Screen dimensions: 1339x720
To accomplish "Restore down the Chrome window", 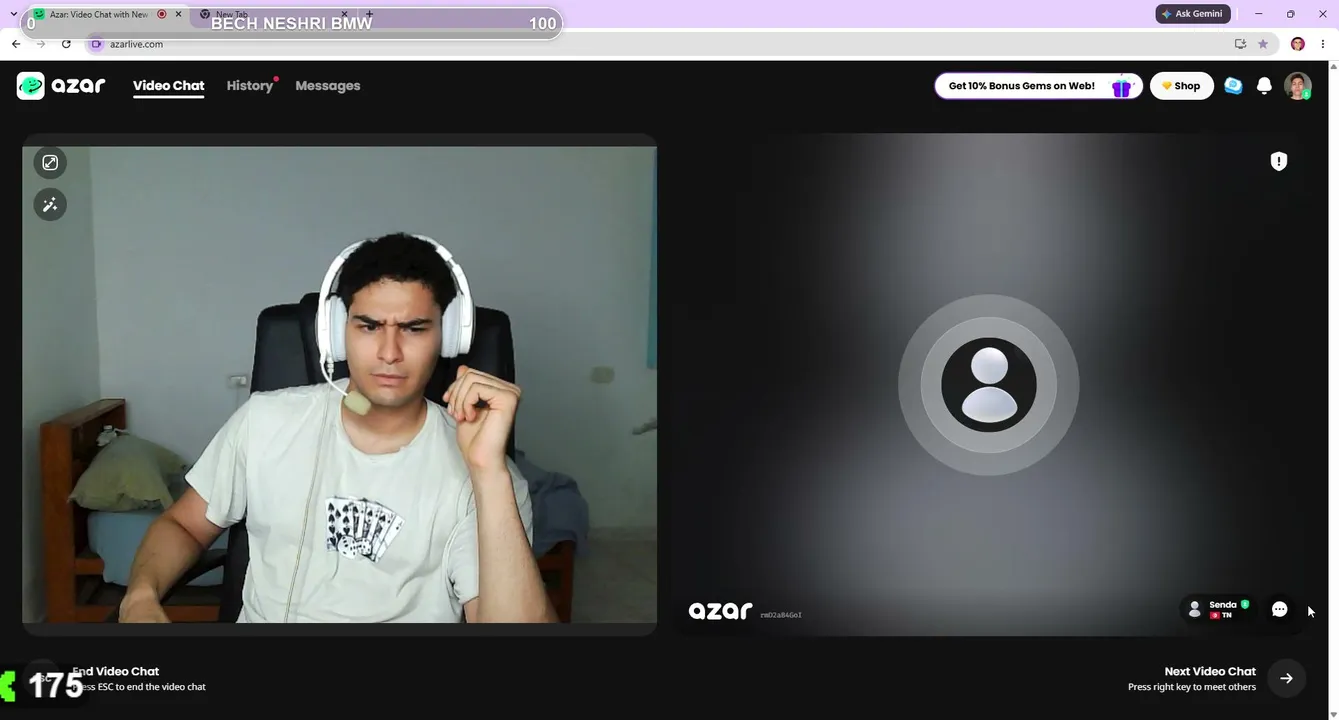I will point(1290,14).
